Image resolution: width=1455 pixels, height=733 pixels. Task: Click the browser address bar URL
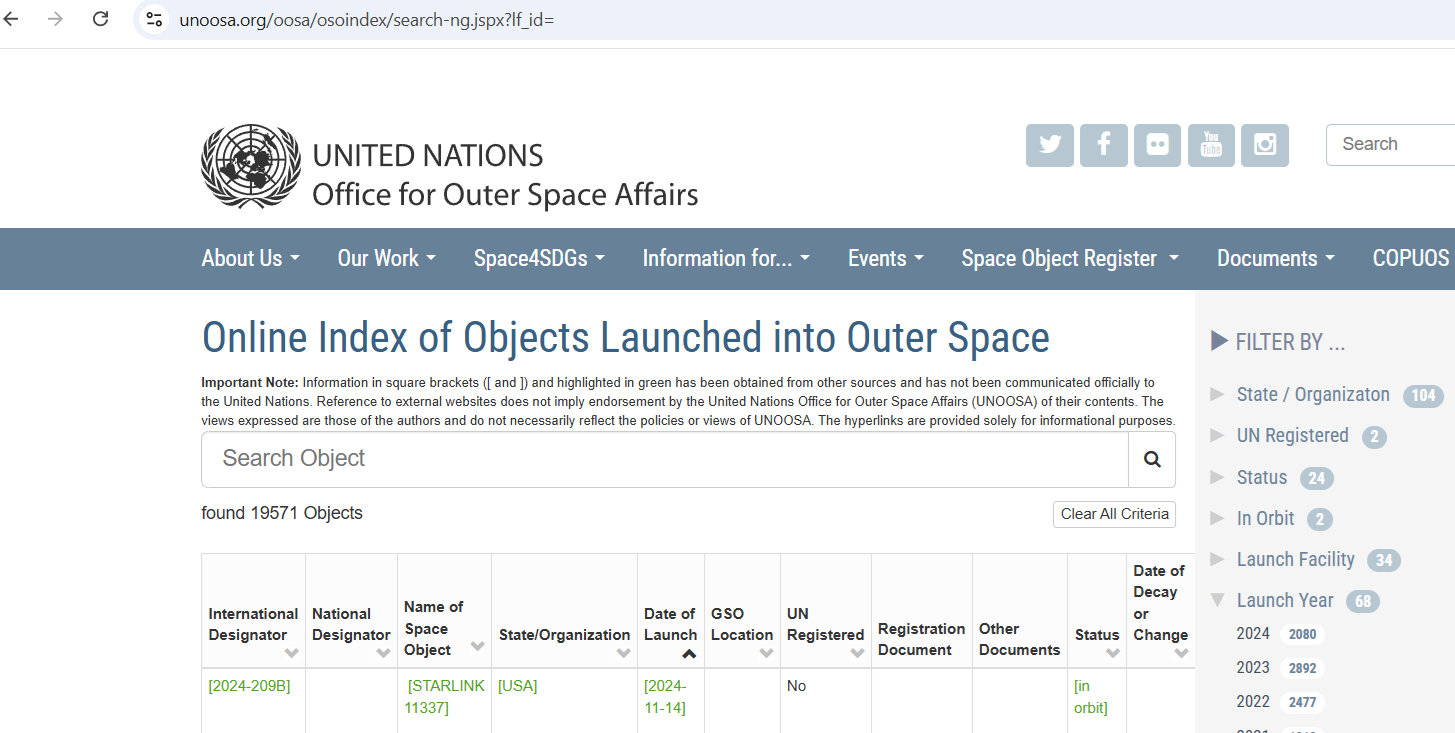pyautogui.click(x=366, y=19)
